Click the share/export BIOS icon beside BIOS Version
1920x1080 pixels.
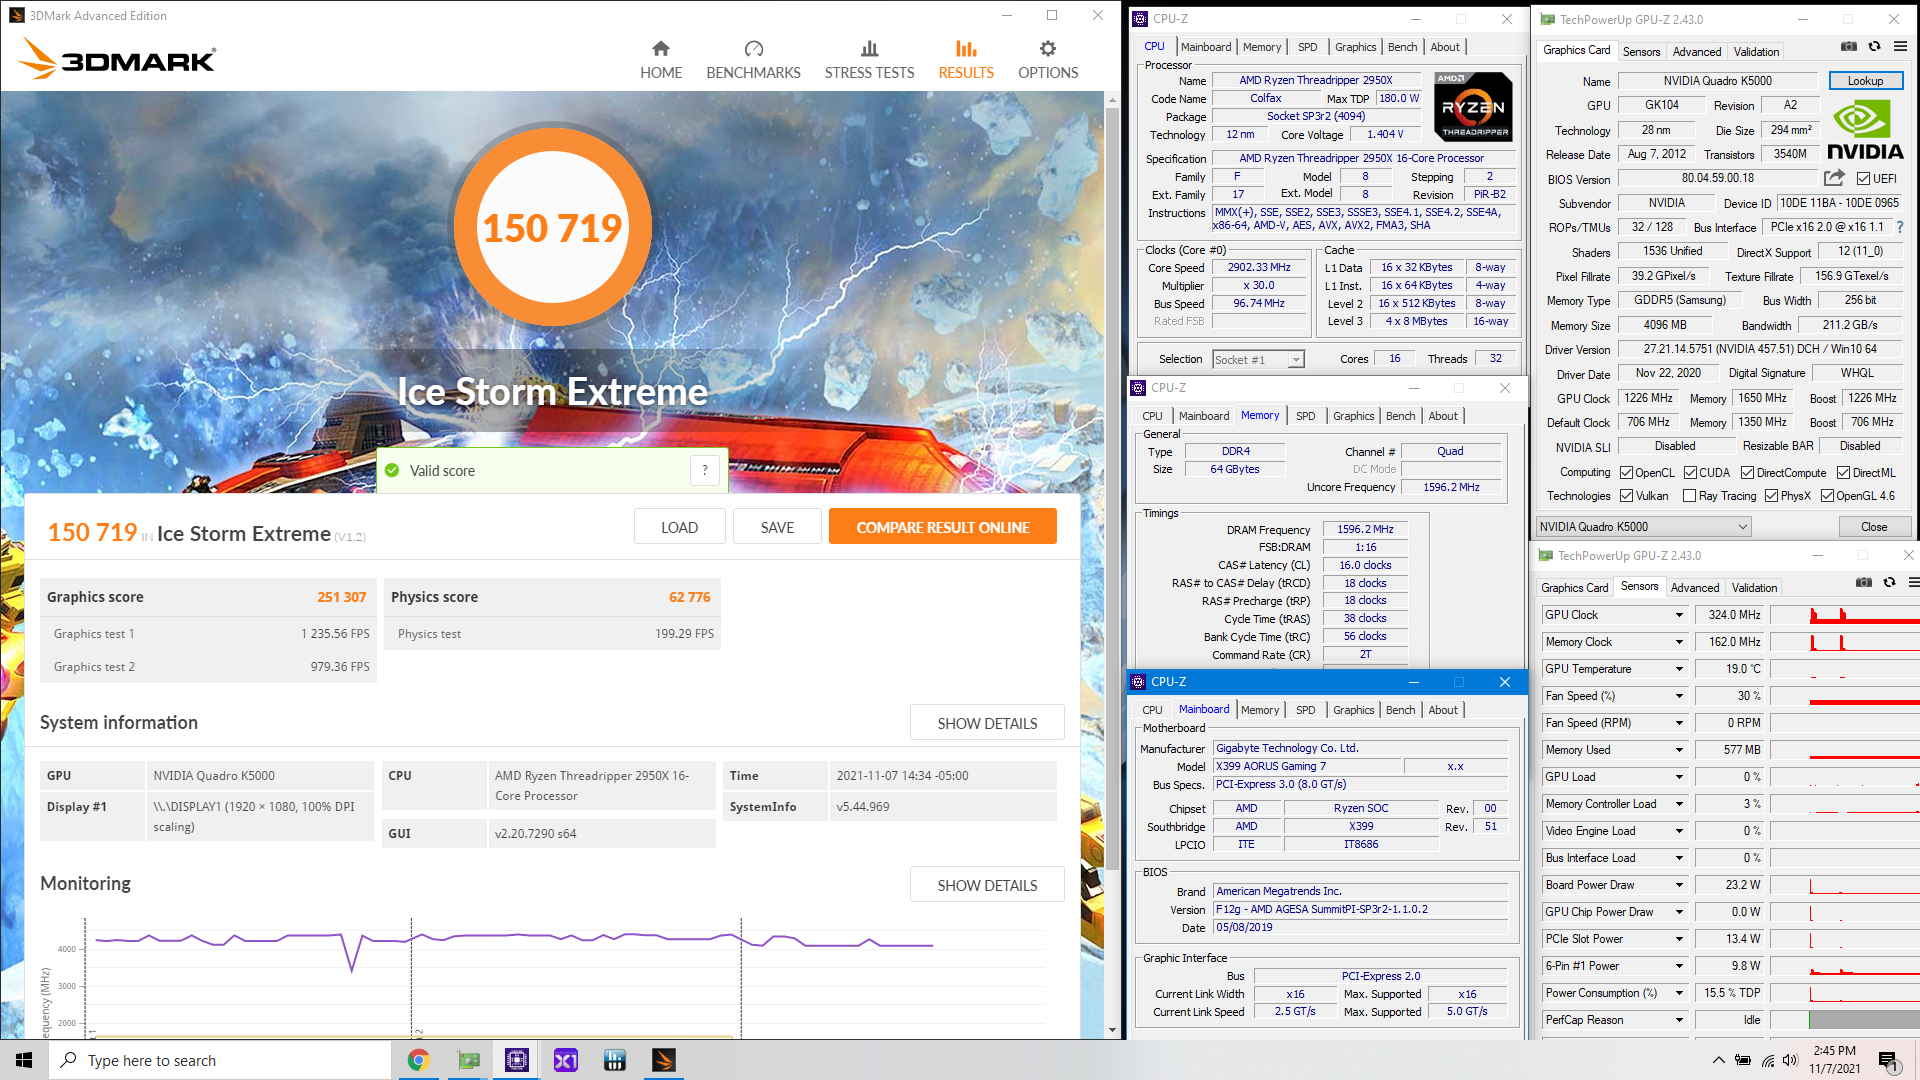(1833, 178)
